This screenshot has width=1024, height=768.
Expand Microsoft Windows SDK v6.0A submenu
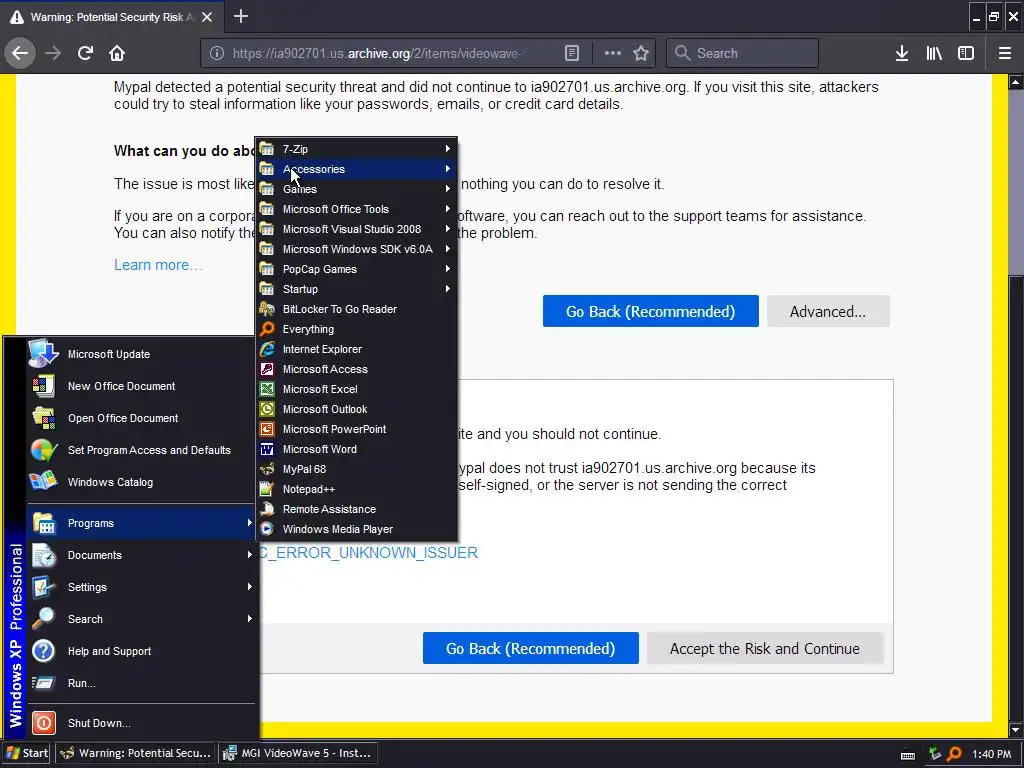(357, 249)
